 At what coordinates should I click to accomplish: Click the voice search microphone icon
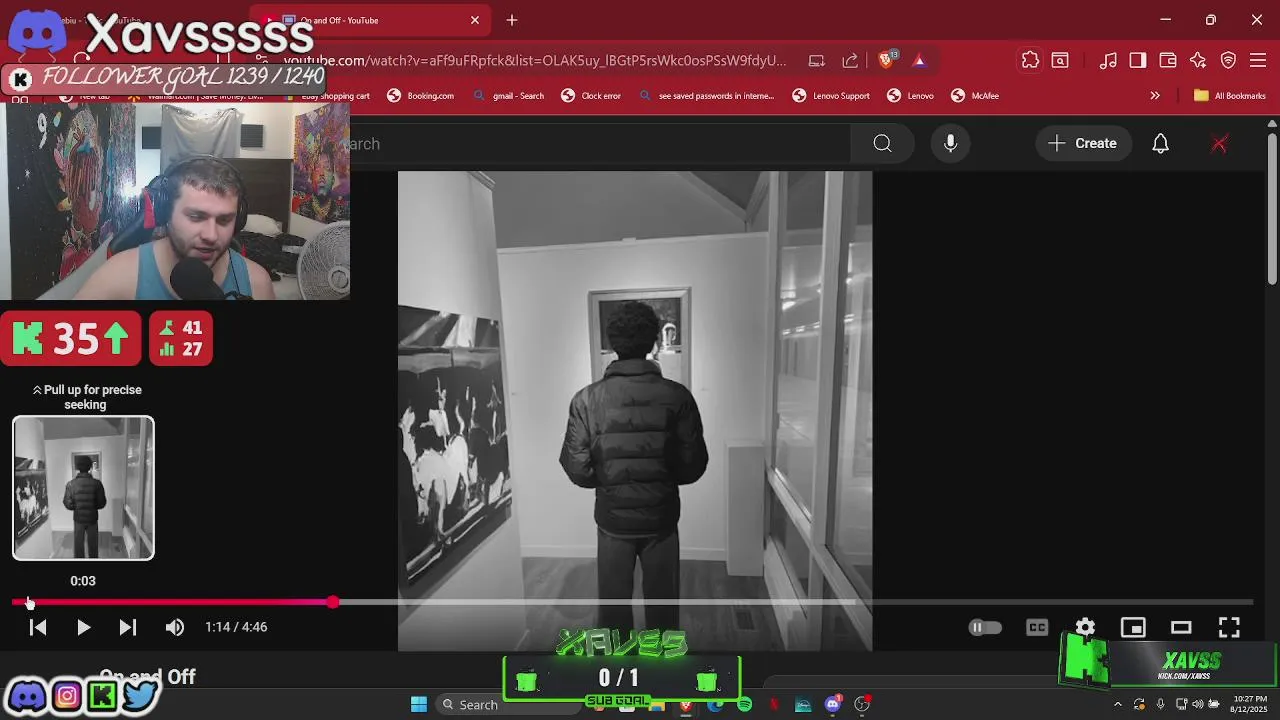click(950, 143)
